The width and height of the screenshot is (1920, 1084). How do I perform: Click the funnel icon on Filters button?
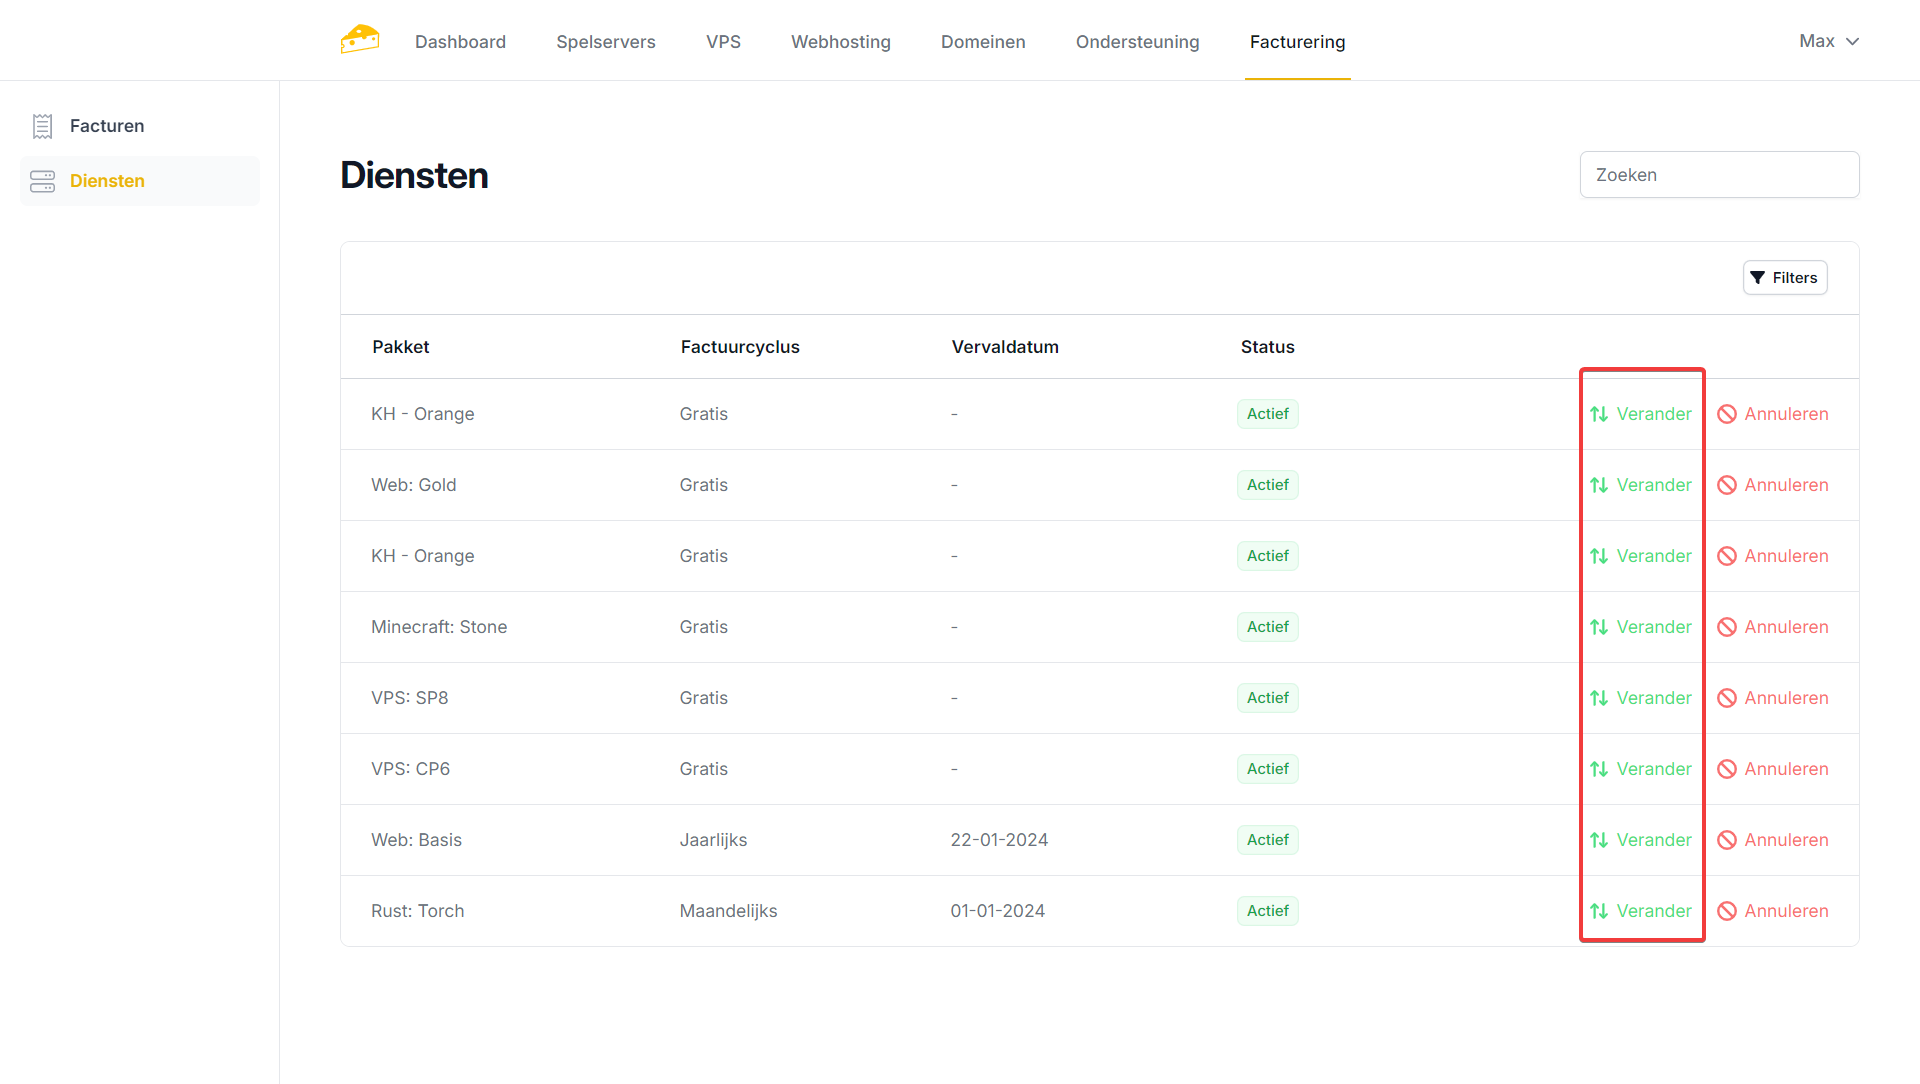pos(1758,278)
